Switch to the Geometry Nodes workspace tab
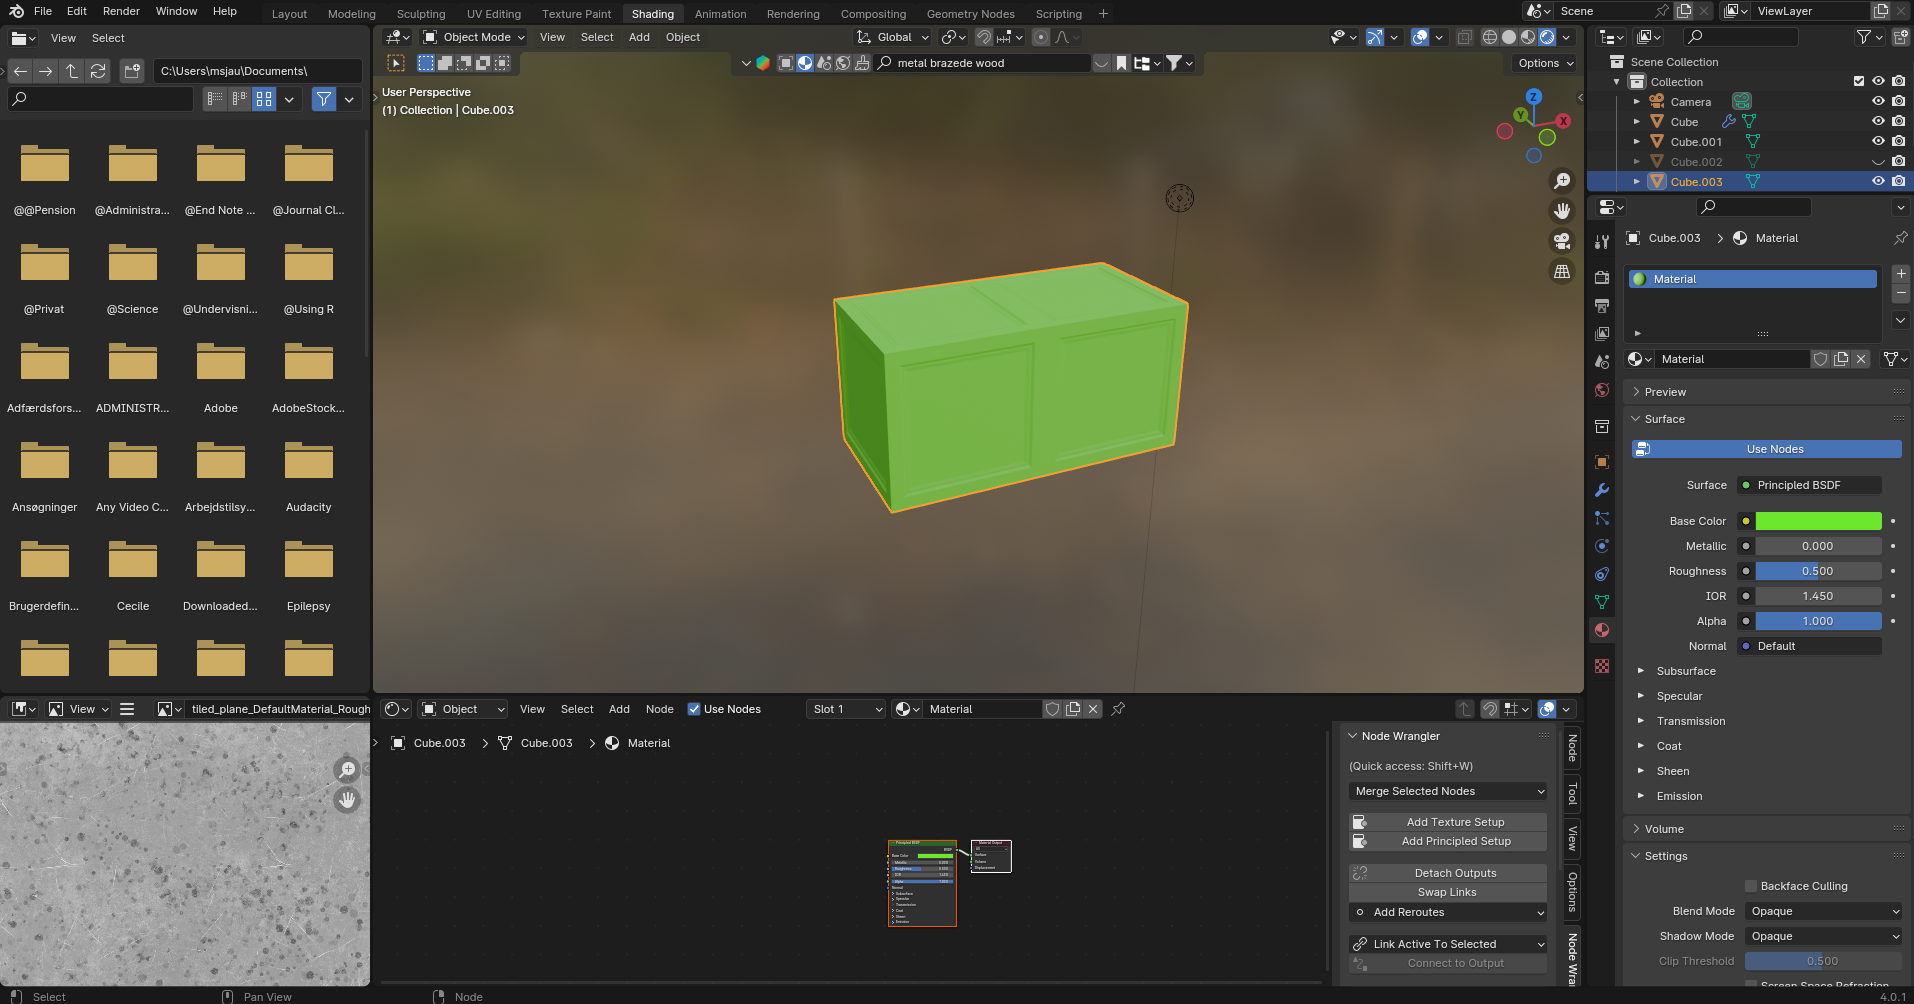 (970, 14)
